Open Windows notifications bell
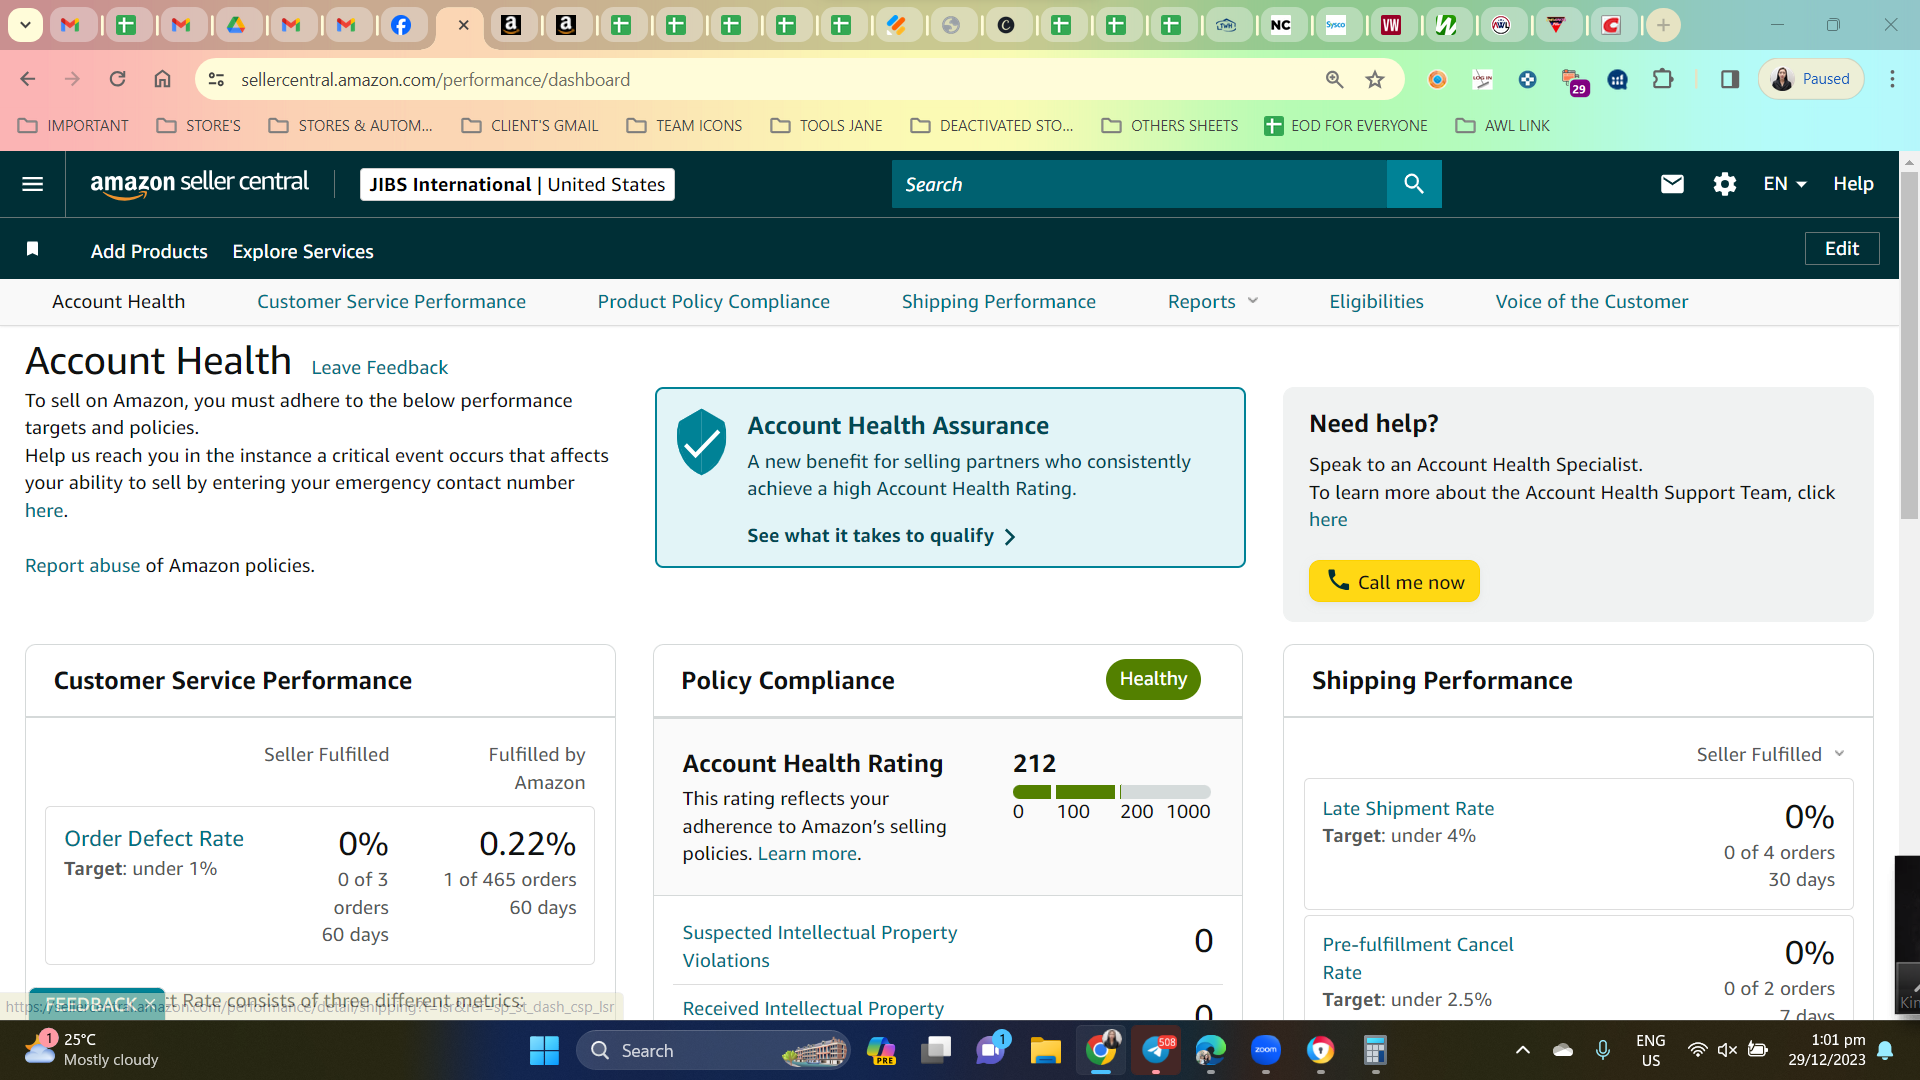 pos(1885,1050)
